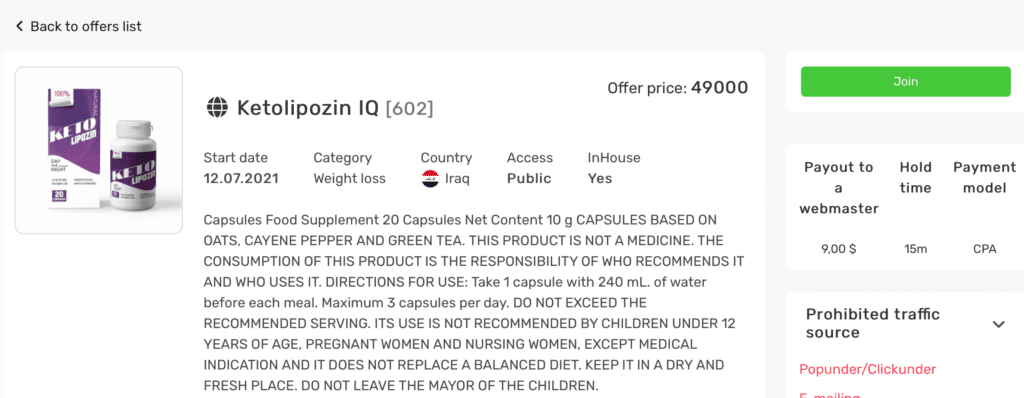
Task: Click the Offer price 49000 value
Action: pos(720,88)
